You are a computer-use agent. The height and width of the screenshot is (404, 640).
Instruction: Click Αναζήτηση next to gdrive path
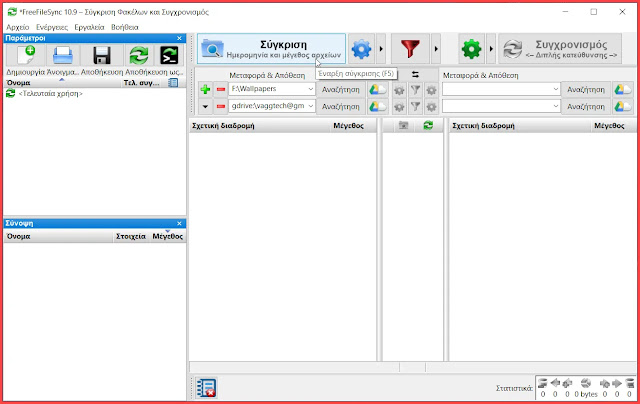(x=341, y=107)
